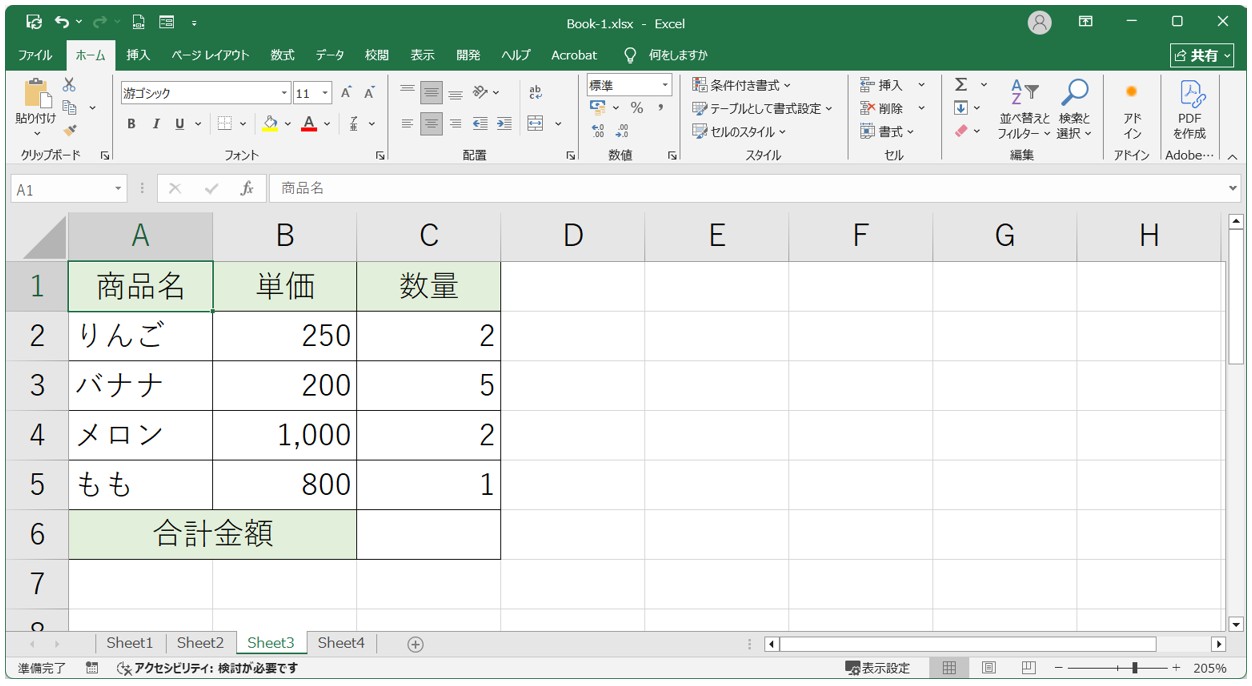Click the decrease decimal icon

point(622,131)
